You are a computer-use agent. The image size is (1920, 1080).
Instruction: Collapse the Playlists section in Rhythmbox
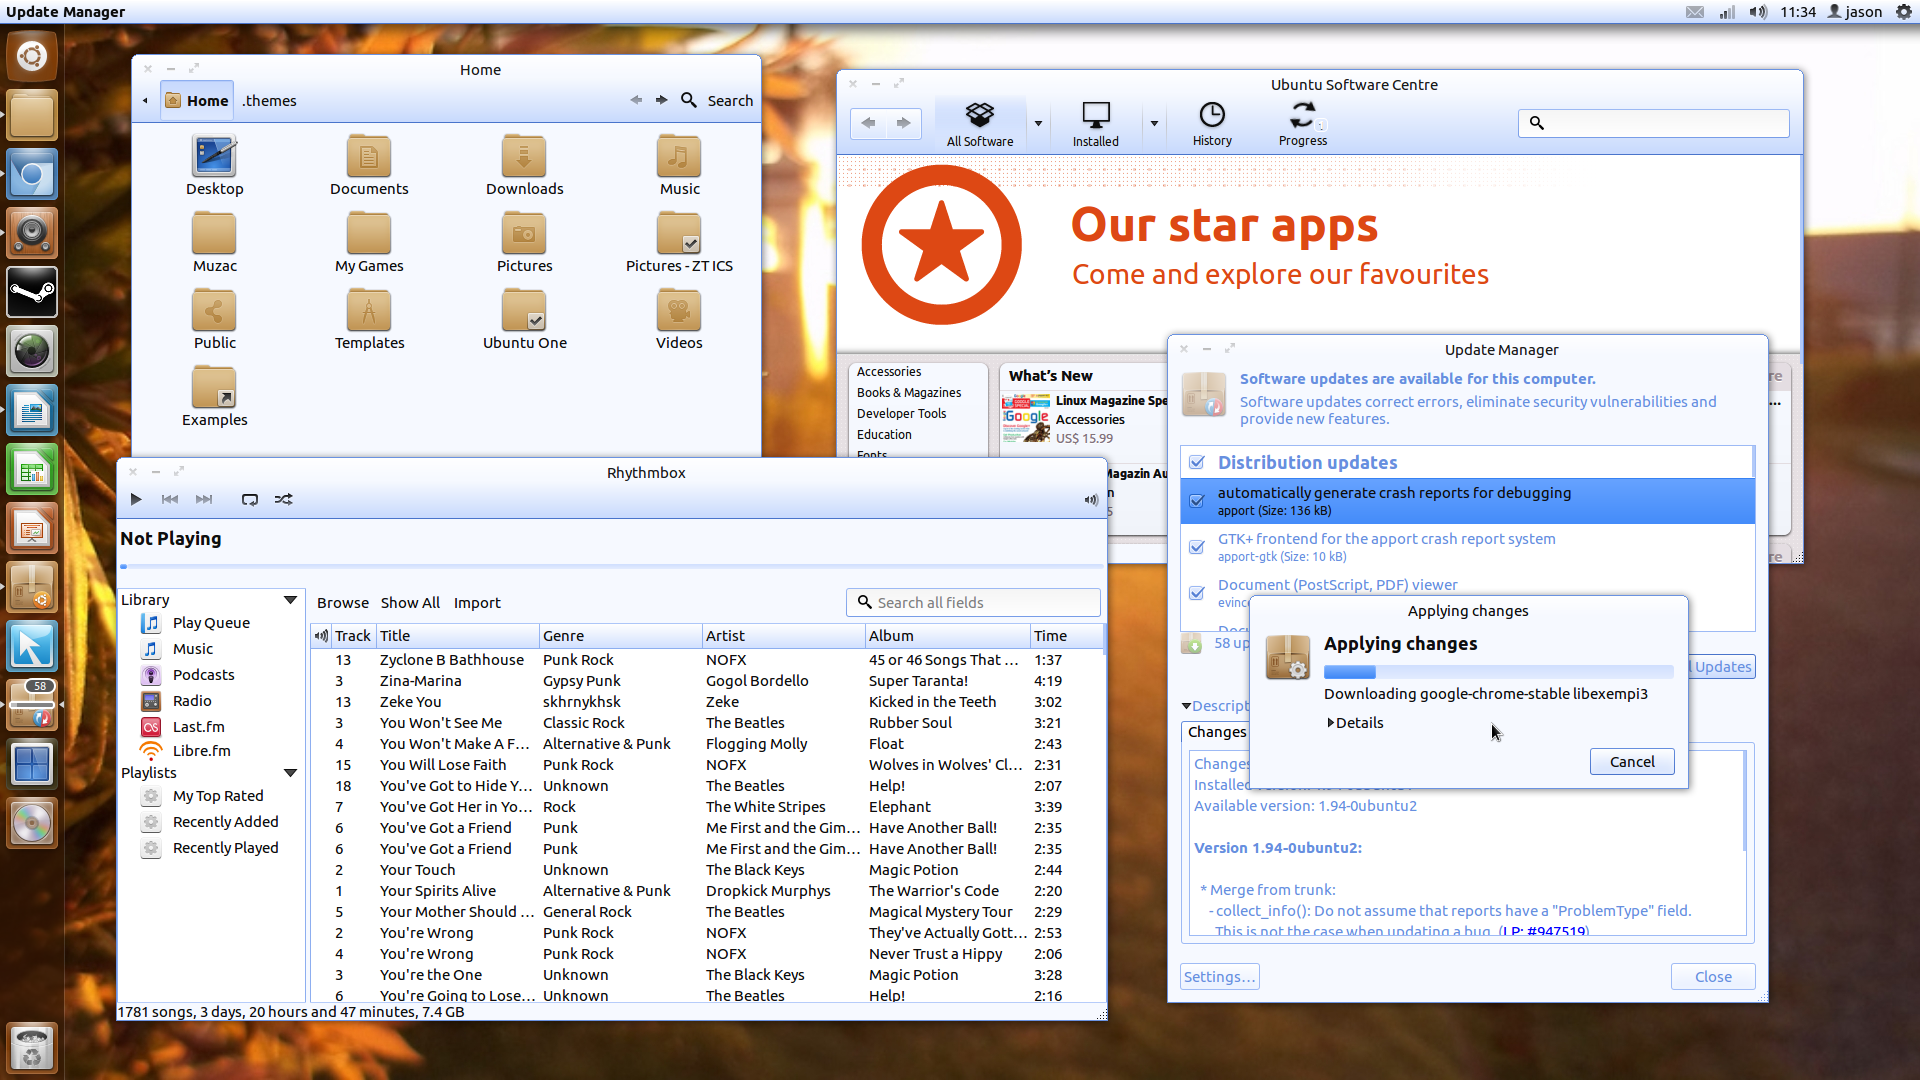pyautogui.click(x=290, y=773)
